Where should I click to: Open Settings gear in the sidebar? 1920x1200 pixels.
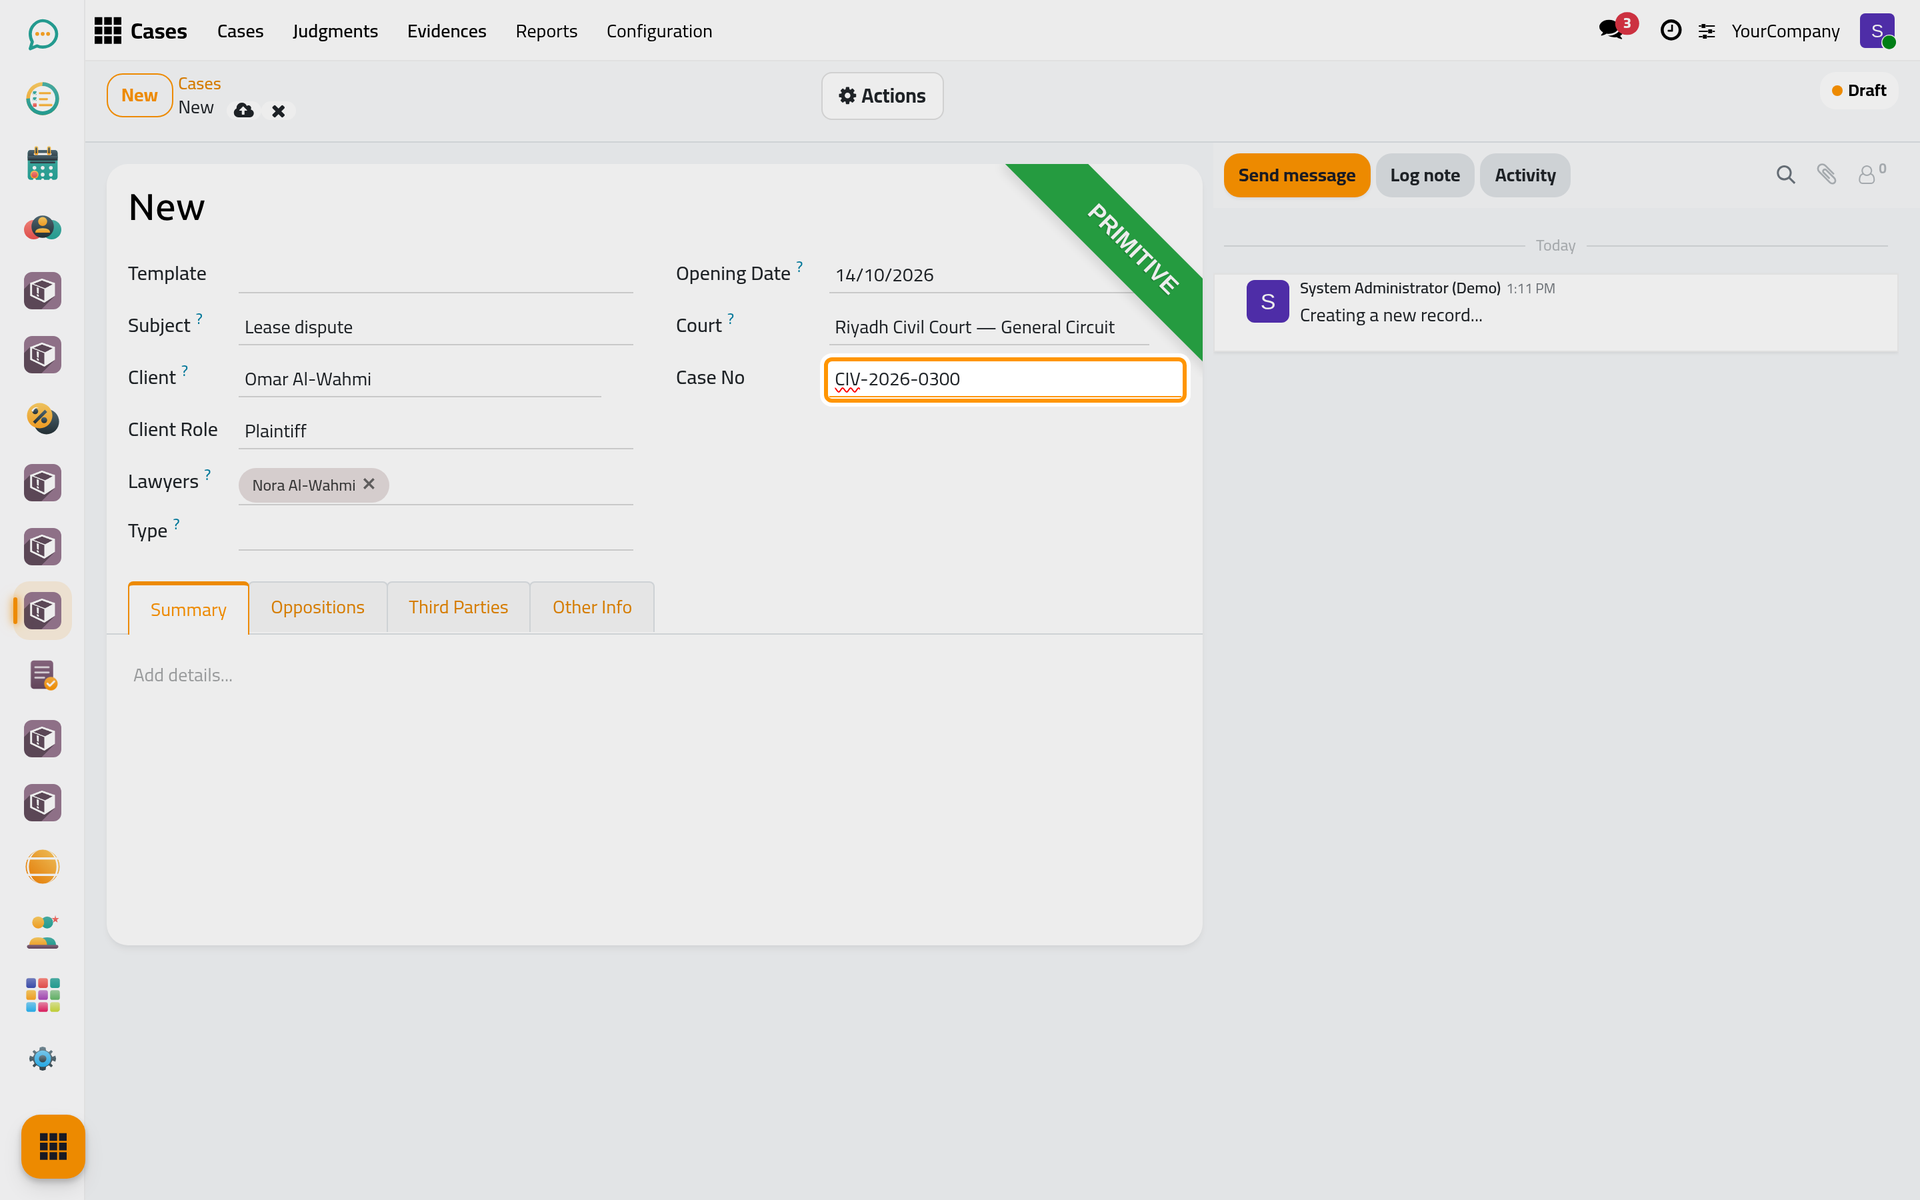[x=42, y=1059]
